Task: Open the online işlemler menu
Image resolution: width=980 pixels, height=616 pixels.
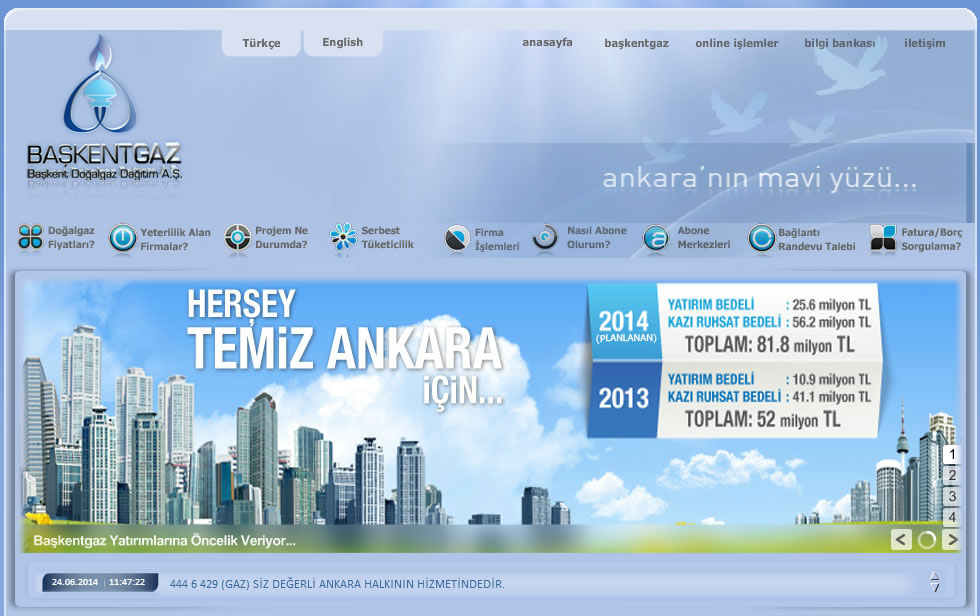Action: click(737, 43)
